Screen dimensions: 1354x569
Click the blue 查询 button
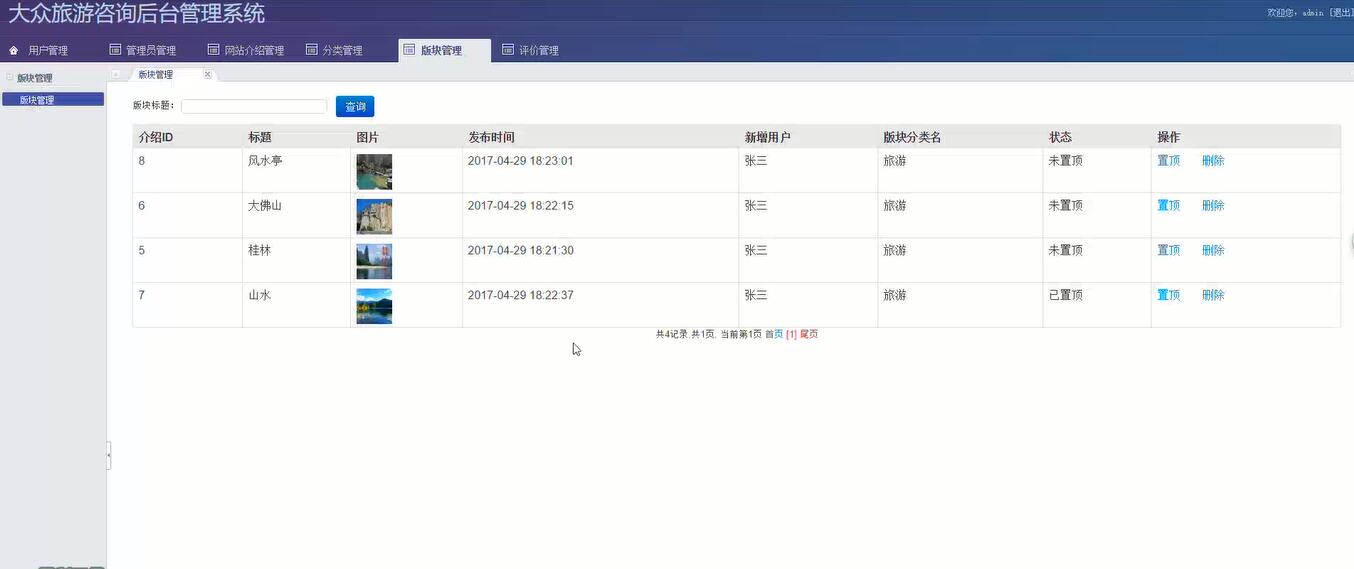[355, 106]
